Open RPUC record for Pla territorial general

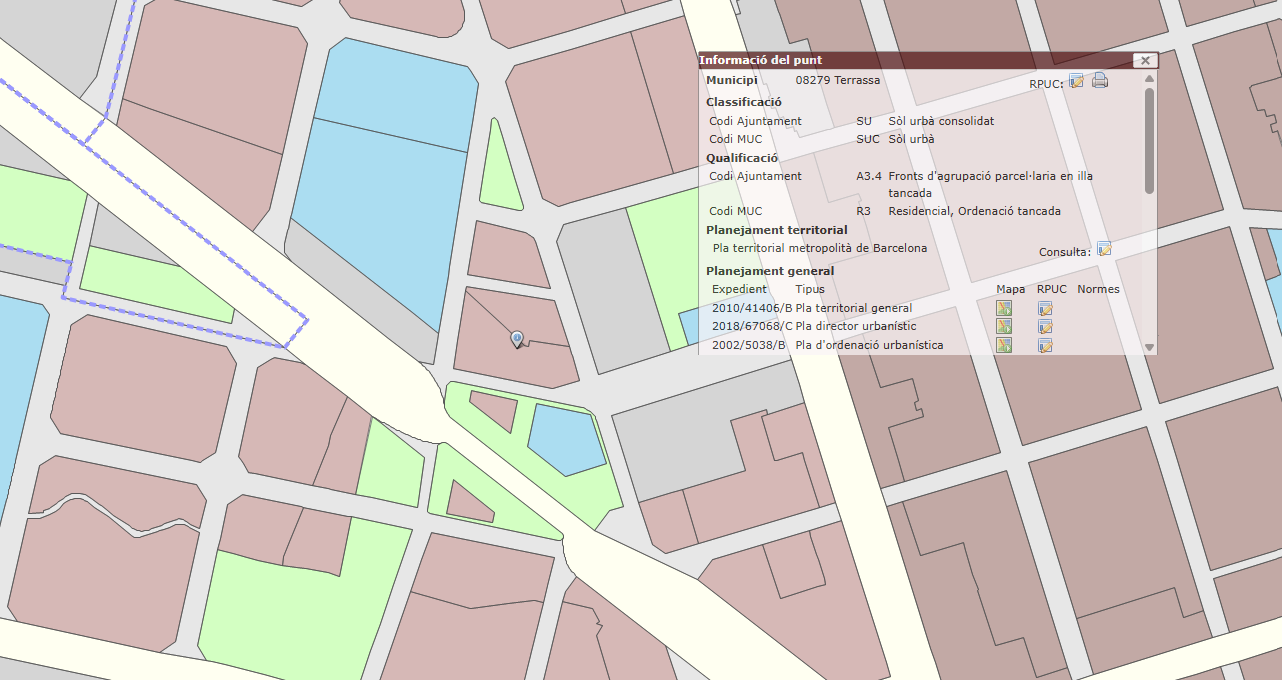[x=1045, y=308]
